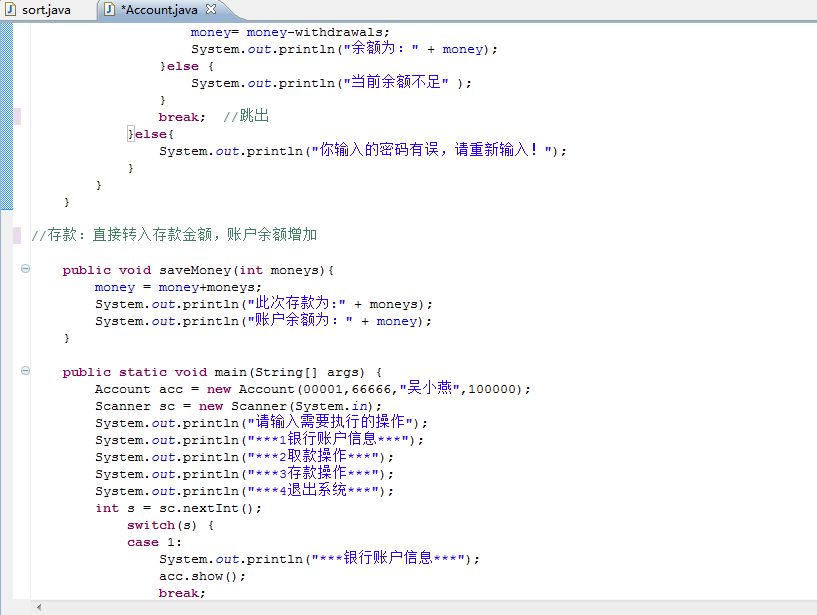Collapse the main method fold marker
This screenshot has height=615, width=817.
click(25, 371)
